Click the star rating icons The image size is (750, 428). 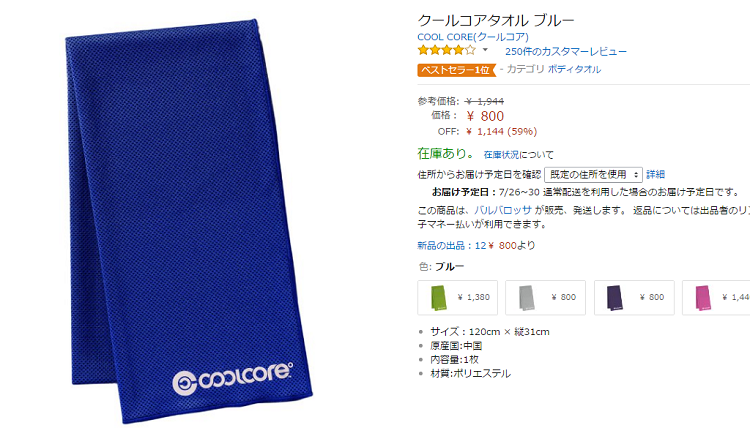[446, 50]
